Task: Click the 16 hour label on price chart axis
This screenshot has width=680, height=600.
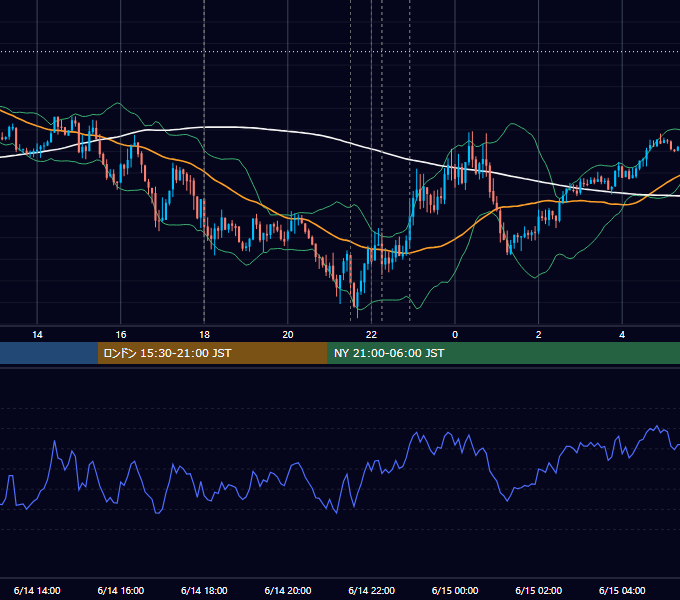Action: pyautogui.click(x=121, y=335)
